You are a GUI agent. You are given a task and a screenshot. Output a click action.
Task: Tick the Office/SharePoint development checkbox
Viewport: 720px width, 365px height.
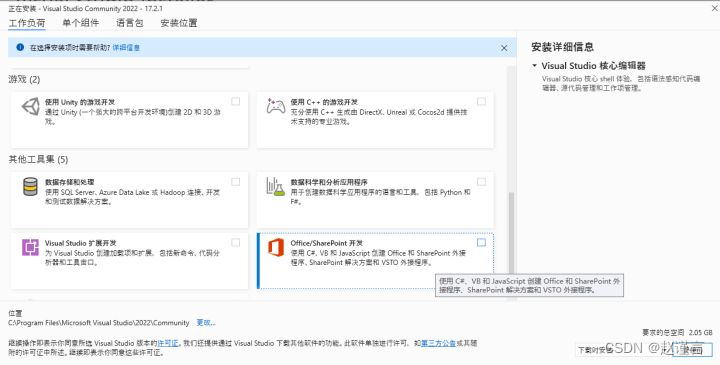tap(481, 242)
